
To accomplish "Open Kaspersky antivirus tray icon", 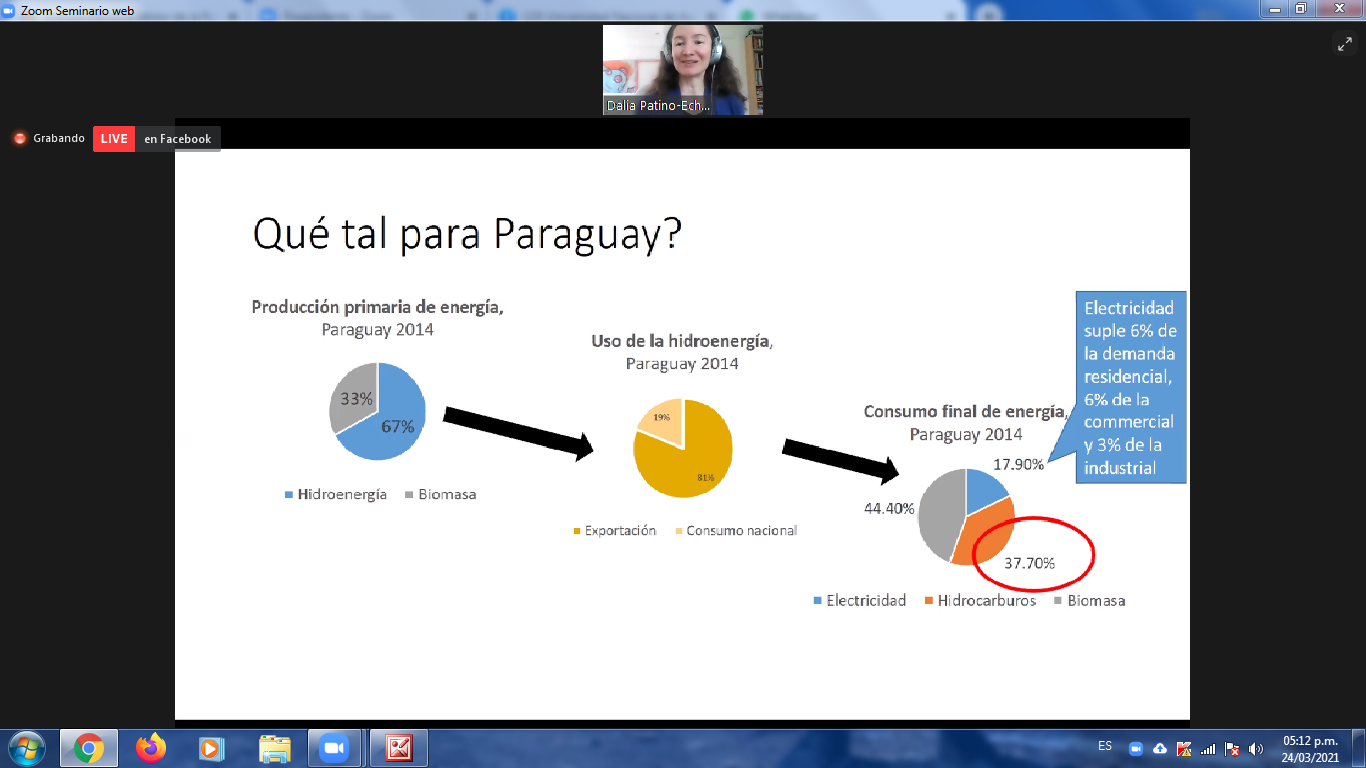I will click(1184, 749).
